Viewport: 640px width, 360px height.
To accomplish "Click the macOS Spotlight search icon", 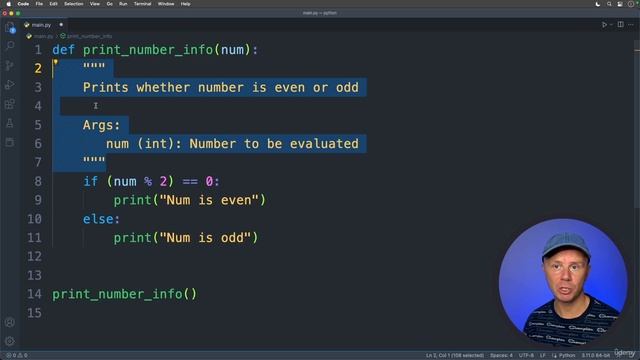I will tap(609, 4).
